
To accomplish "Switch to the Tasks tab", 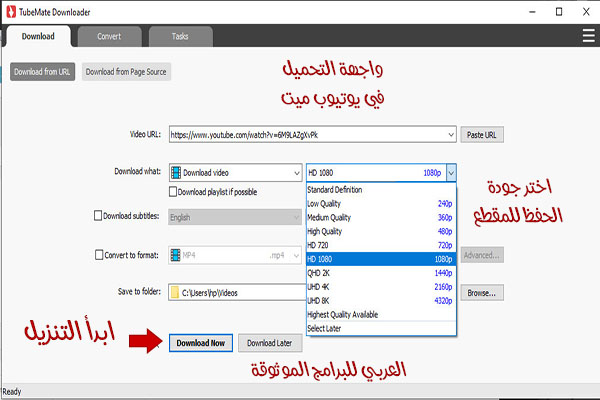I will (x=180, y=36).
